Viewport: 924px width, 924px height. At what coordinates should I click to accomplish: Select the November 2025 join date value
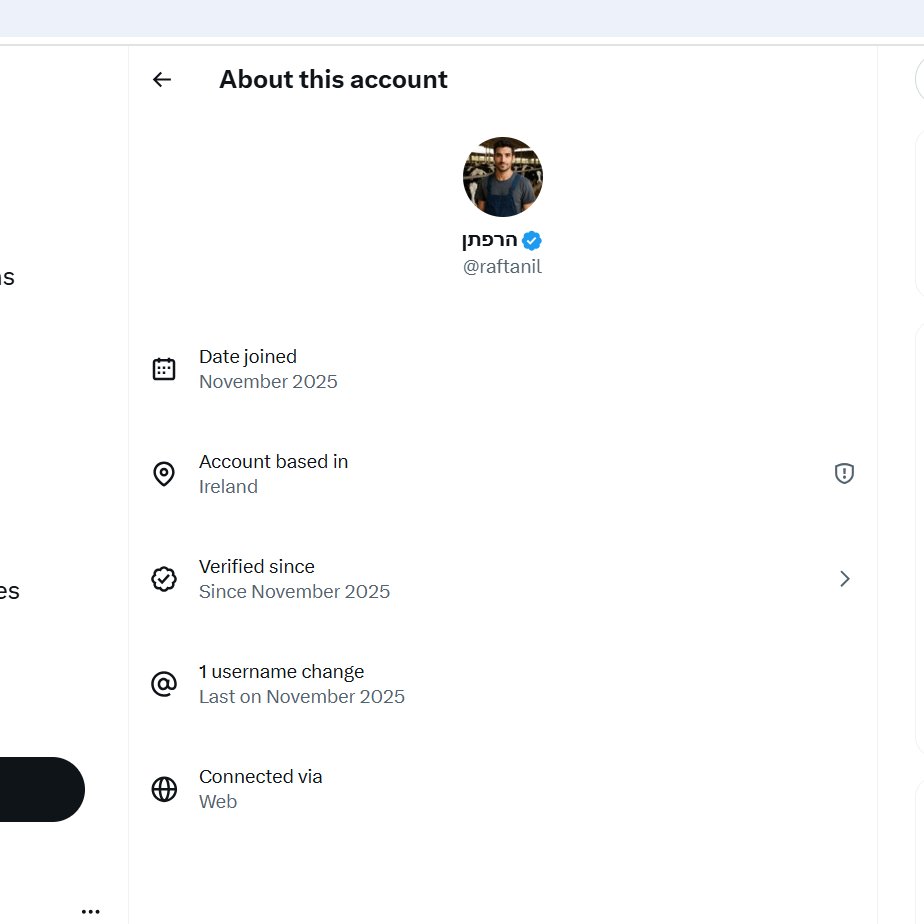(268, 382)
